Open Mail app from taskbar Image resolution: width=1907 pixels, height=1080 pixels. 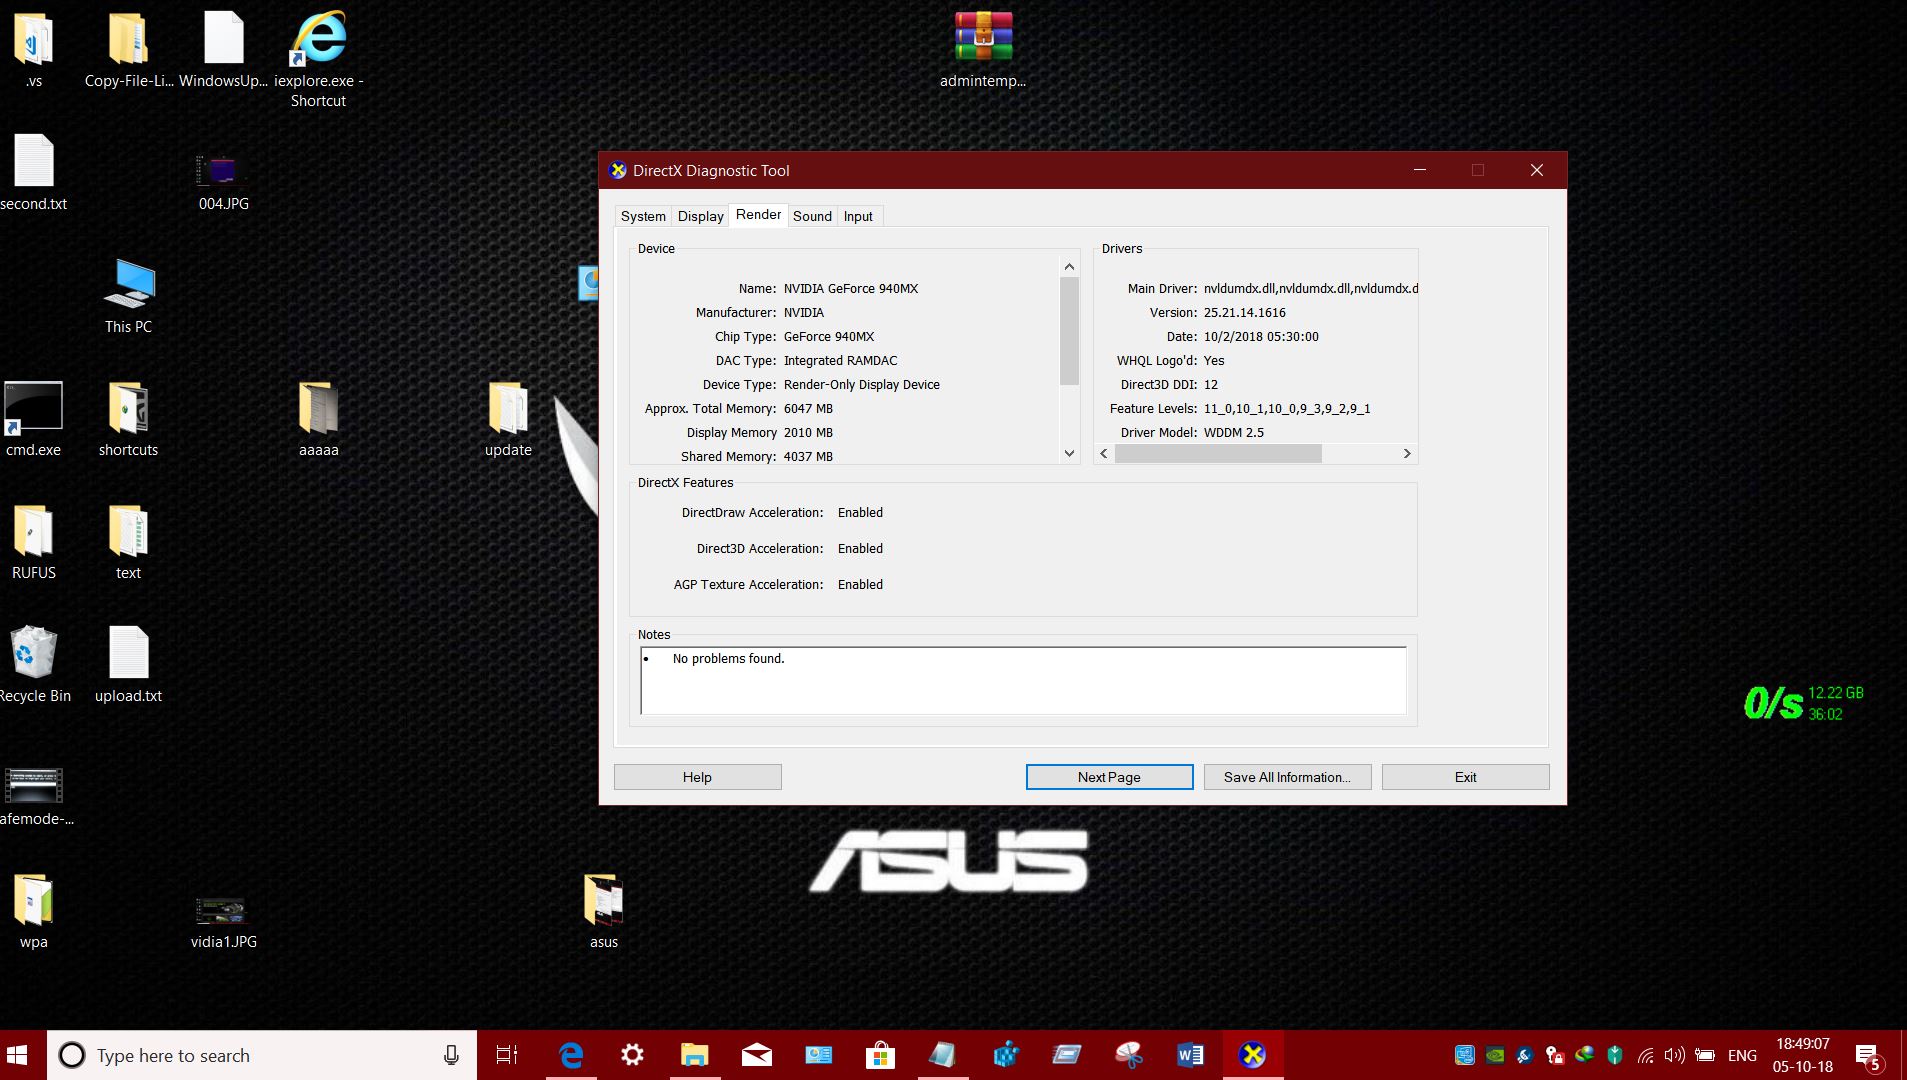point(756,1055)
